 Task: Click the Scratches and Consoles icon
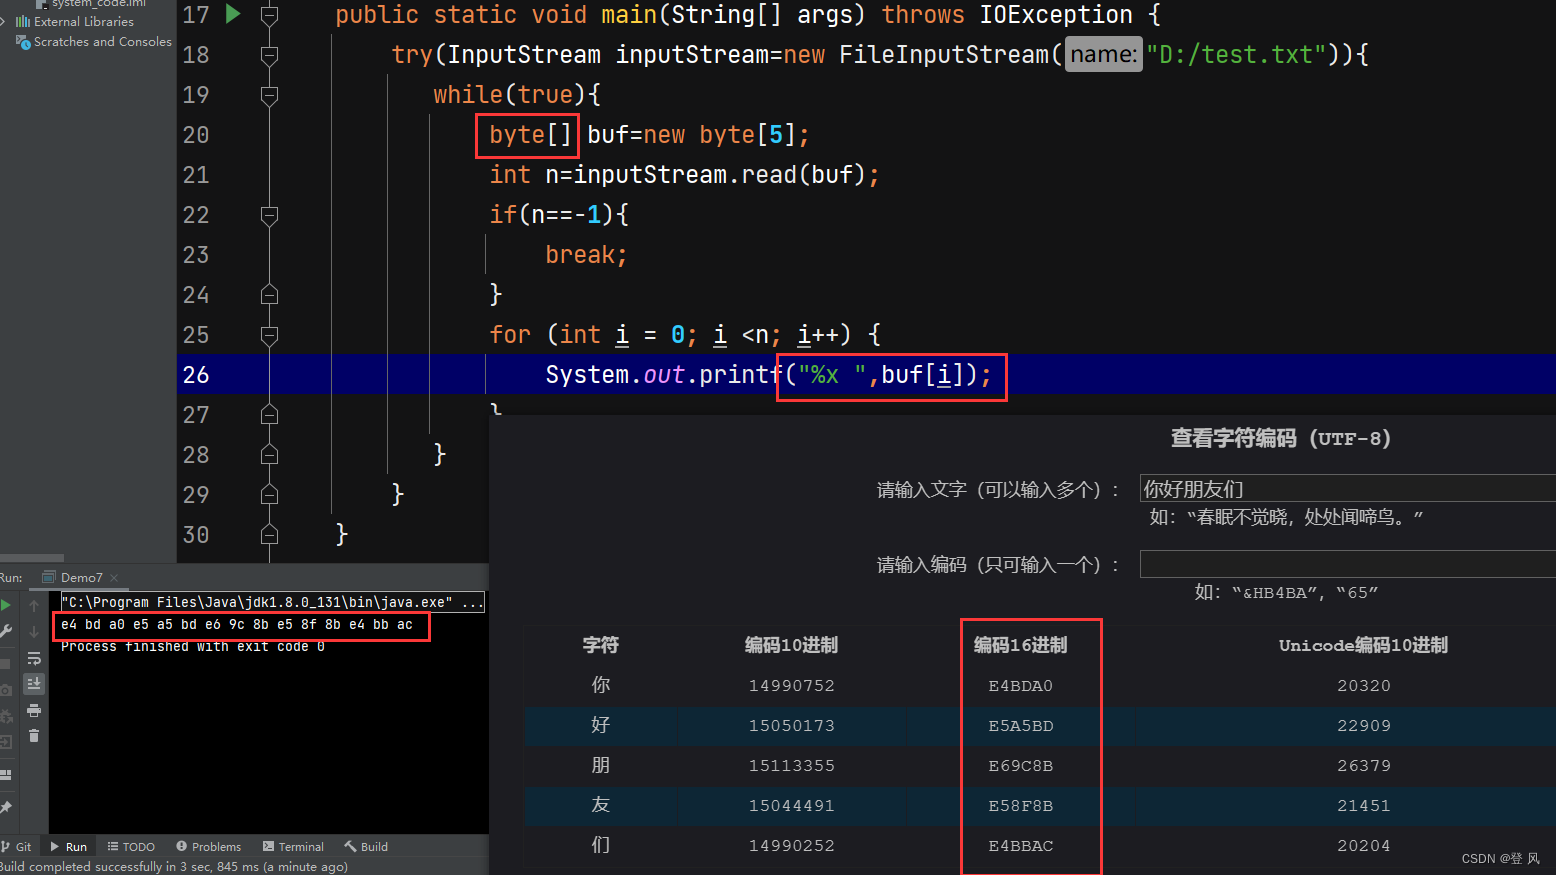(x=23, y=42)
